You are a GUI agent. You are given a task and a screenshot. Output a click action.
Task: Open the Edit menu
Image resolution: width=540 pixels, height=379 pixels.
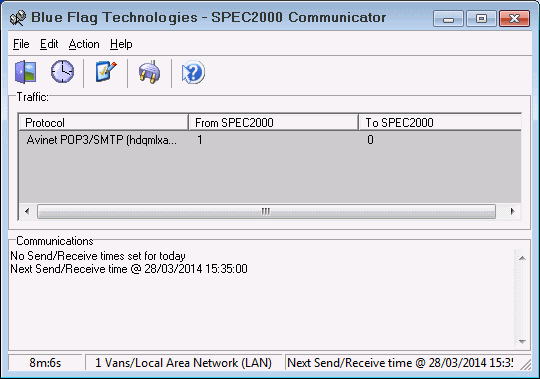pos(49,44)
